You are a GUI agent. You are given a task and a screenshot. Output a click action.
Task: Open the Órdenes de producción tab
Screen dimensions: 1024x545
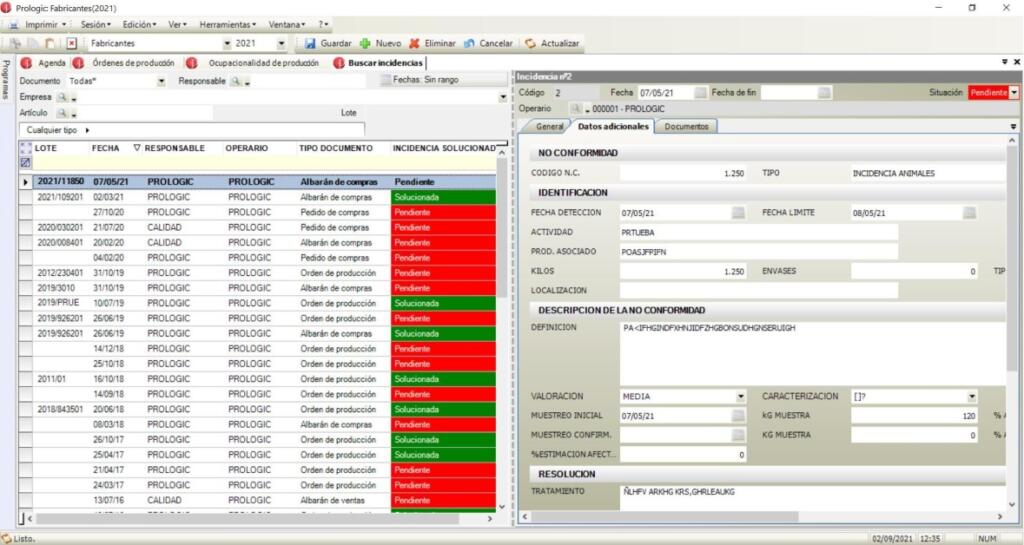pos(133,63)
